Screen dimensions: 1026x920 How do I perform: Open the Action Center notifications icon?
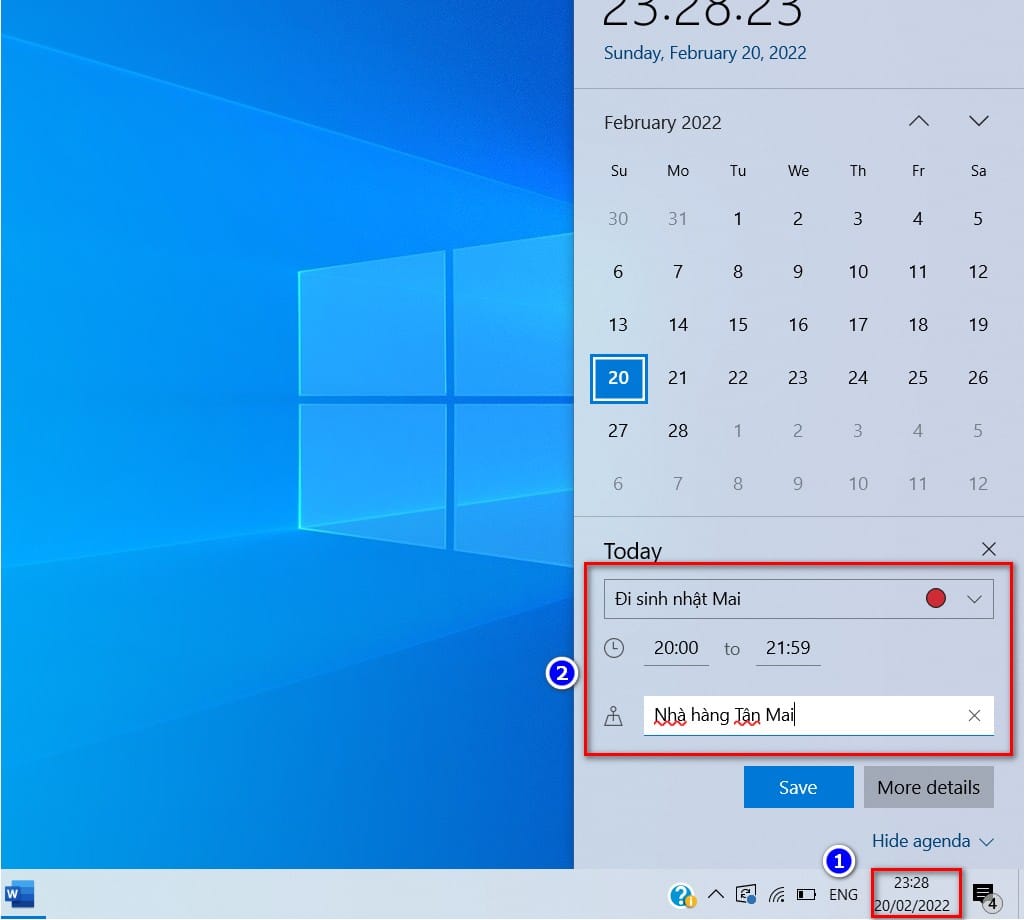point(985,896)
